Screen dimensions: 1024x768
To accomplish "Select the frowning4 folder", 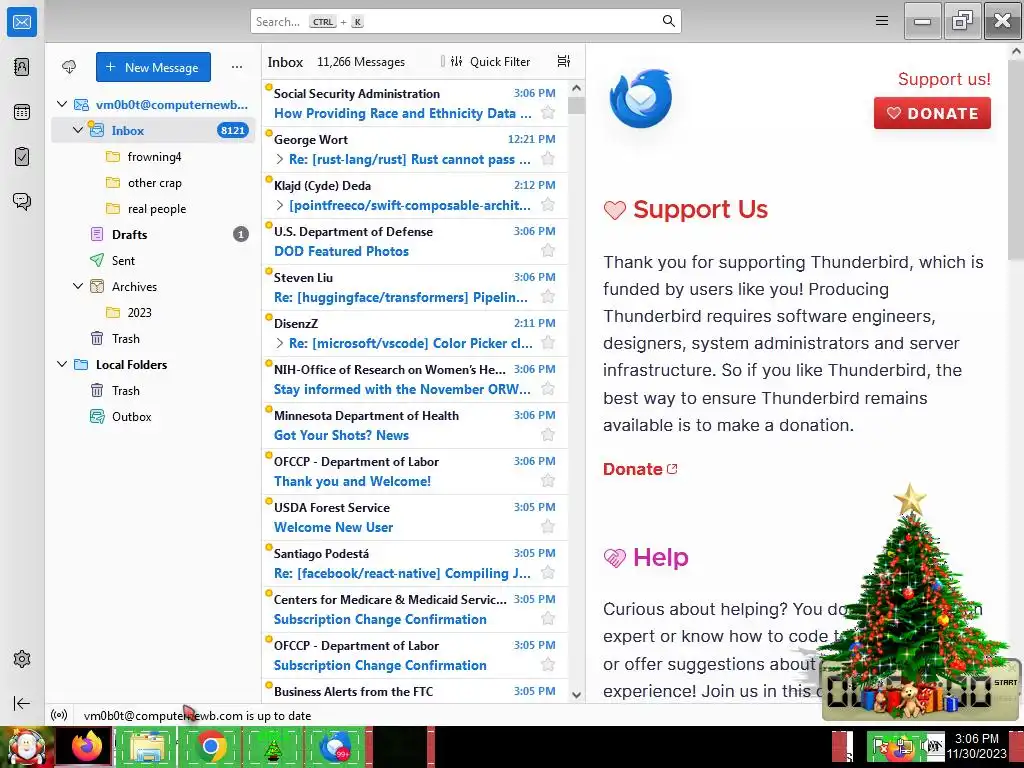I will pos(153,157).
